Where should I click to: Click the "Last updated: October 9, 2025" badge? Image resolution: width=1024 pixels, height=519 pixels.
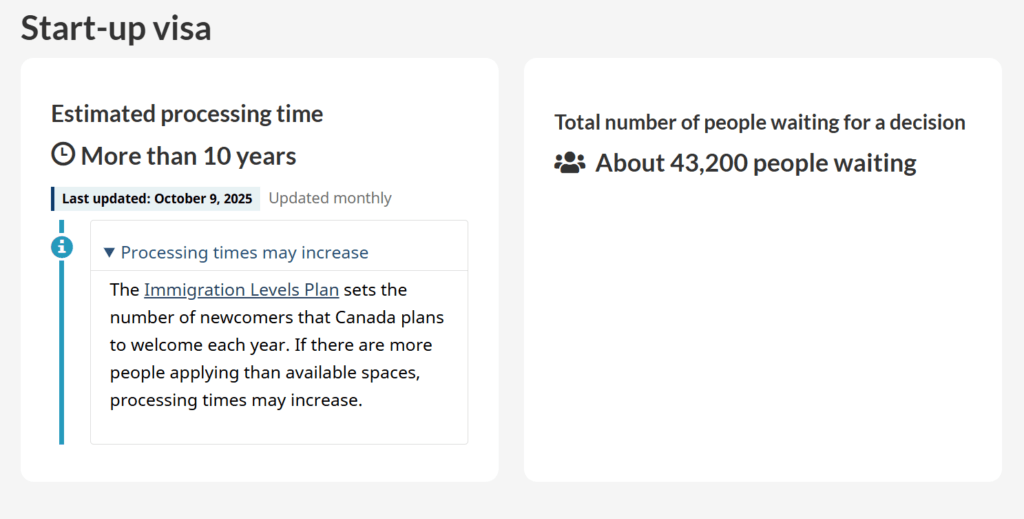[x=157, y=198]
